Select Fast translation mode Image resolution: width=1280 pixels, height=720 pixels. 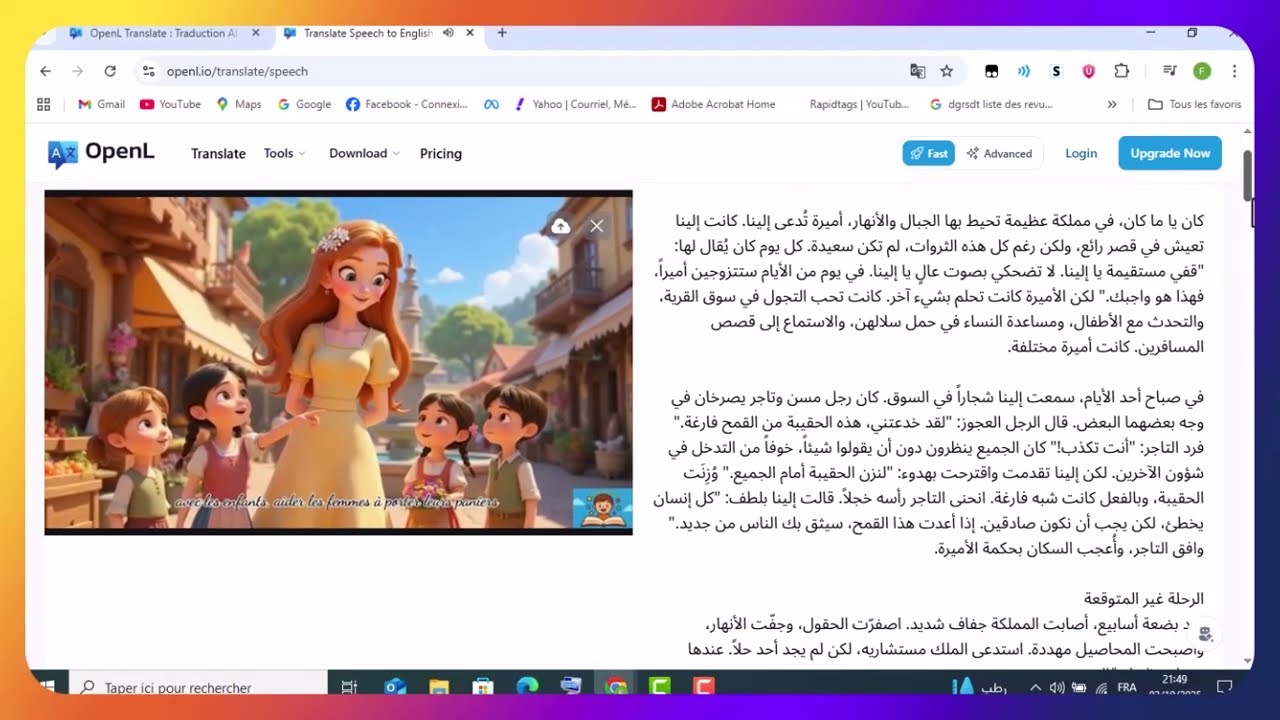[x=928, y=153]
